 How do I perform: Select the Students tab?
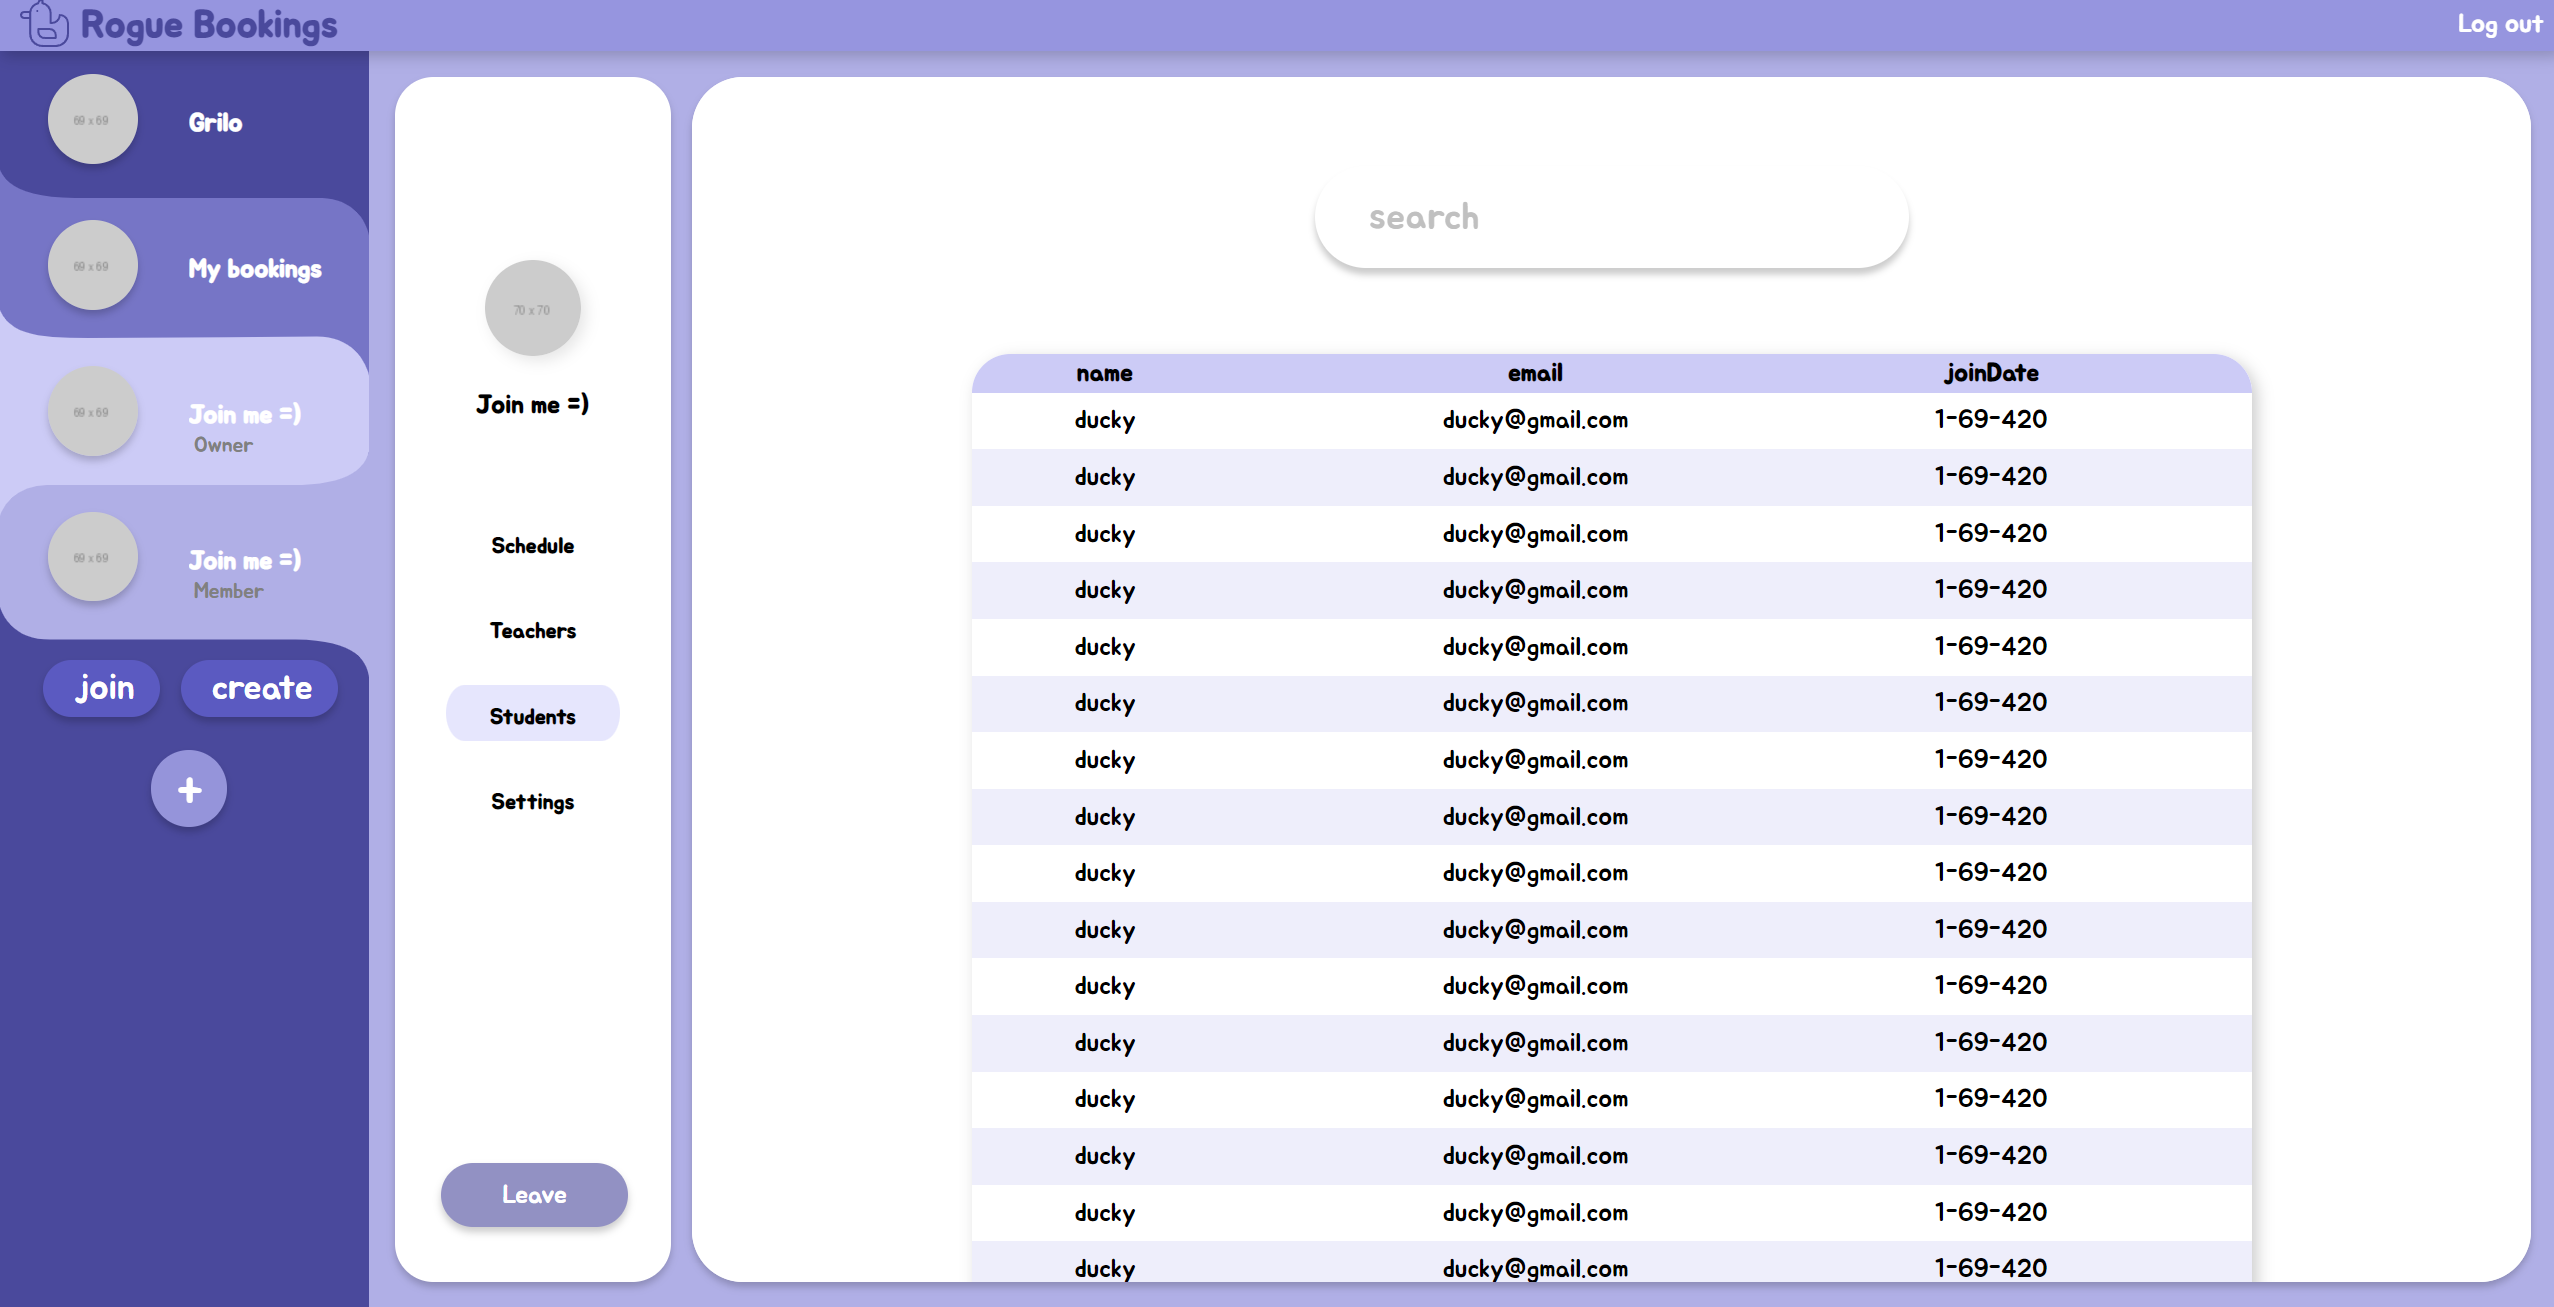coord(532,715)
